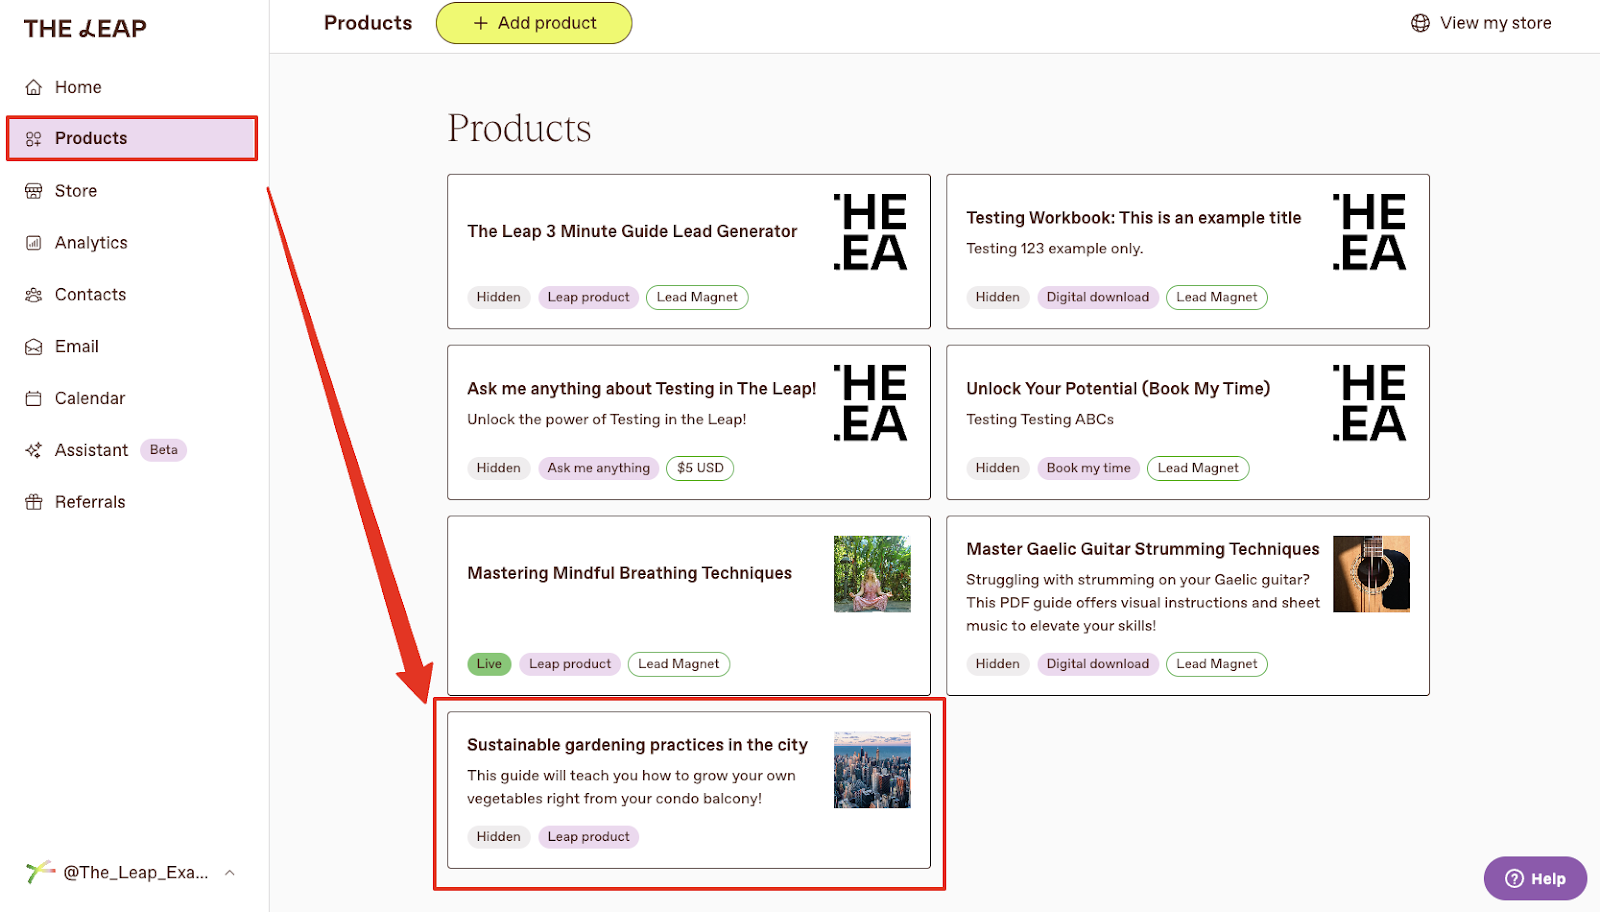Open the Home section via its house icon
Viewport: 1600px width, 912px height.
[x=34, y=87]
